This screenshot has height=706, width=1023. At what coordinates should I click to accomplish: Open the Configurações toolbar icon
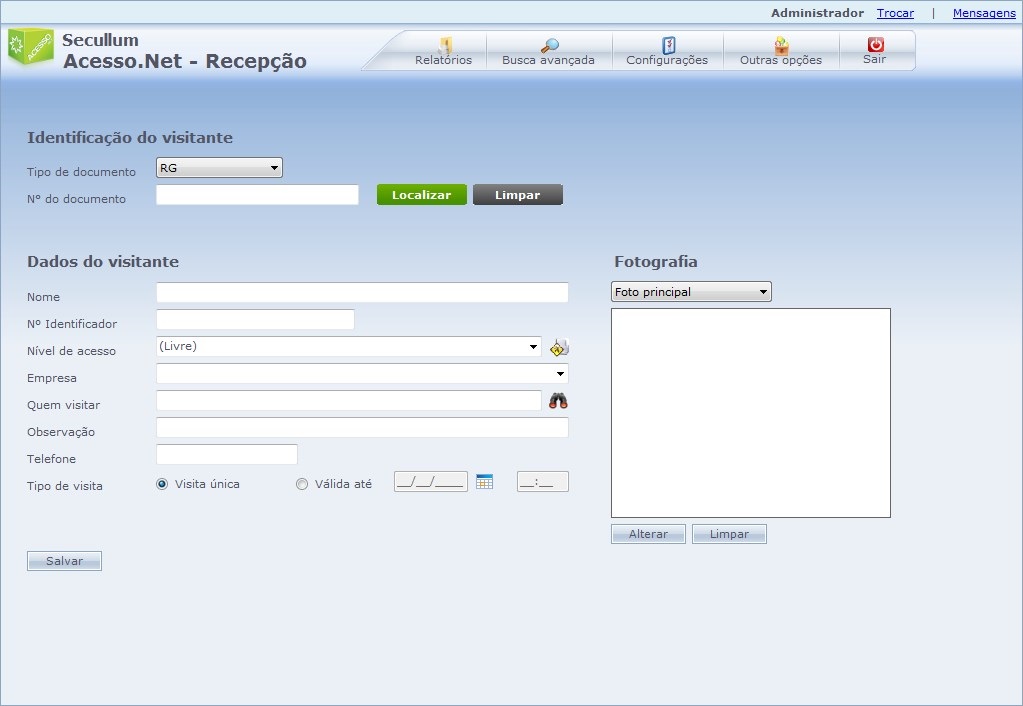tap(668, 45)
